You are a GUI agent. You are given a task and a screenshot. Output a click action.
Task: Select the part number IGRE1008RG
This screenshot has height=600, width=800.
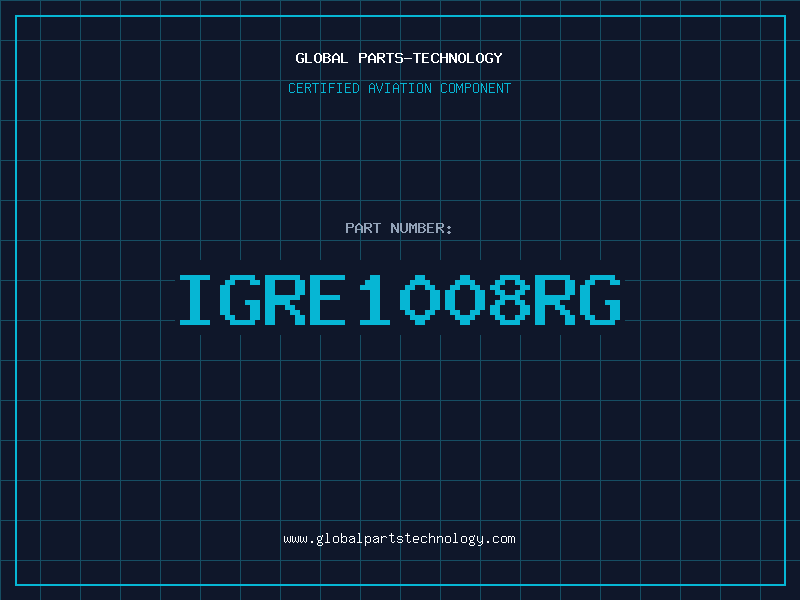pyautogui.click(x=400, y=300)
